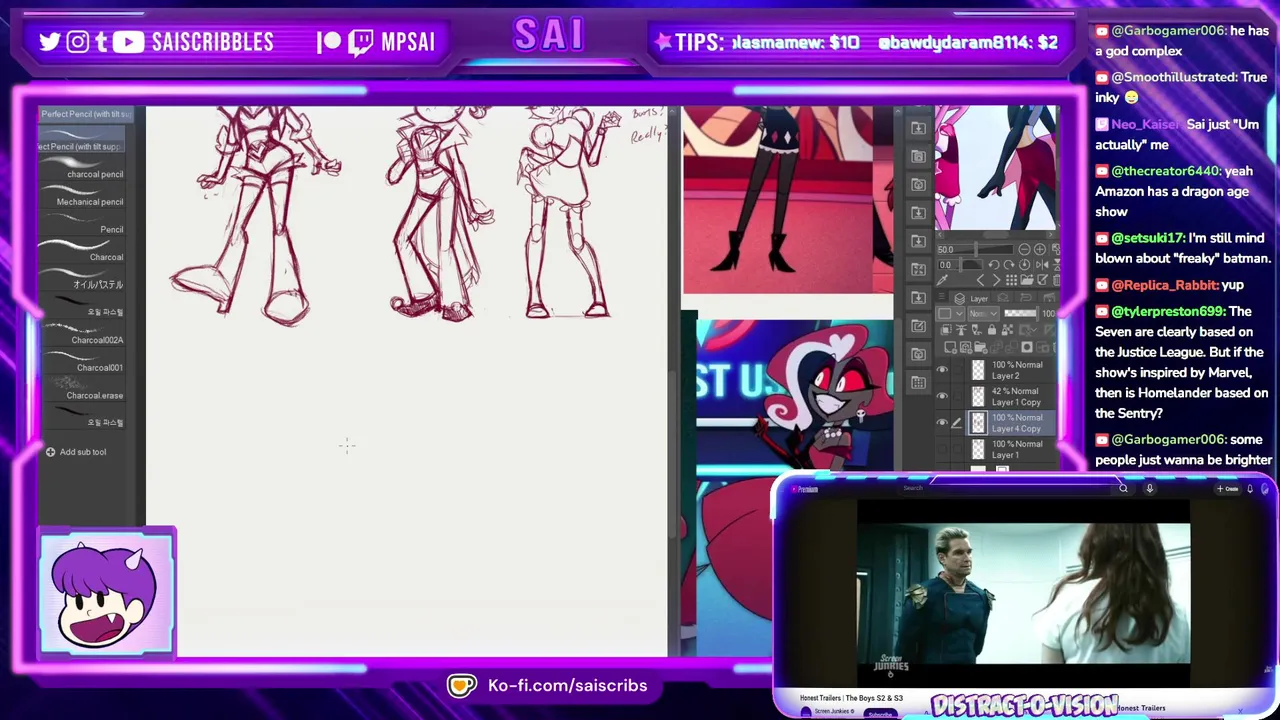Switch to the tab right of Layer
Image resolution: width=1280 pixels, height=720 pixels.
(x=1003, y=297)
